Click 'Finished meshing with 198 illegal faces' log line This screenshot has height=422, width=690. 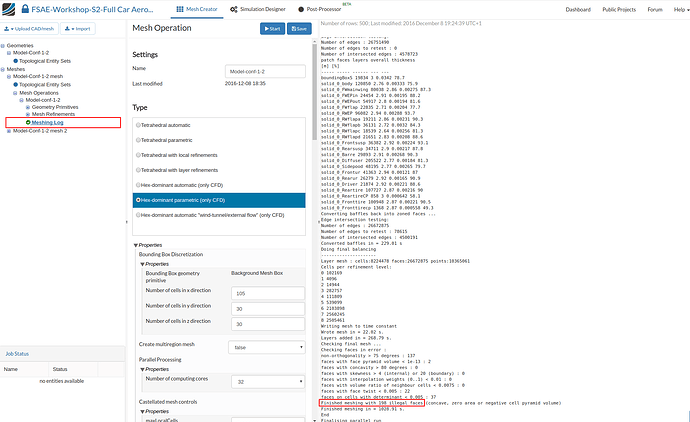coord(372,403)
